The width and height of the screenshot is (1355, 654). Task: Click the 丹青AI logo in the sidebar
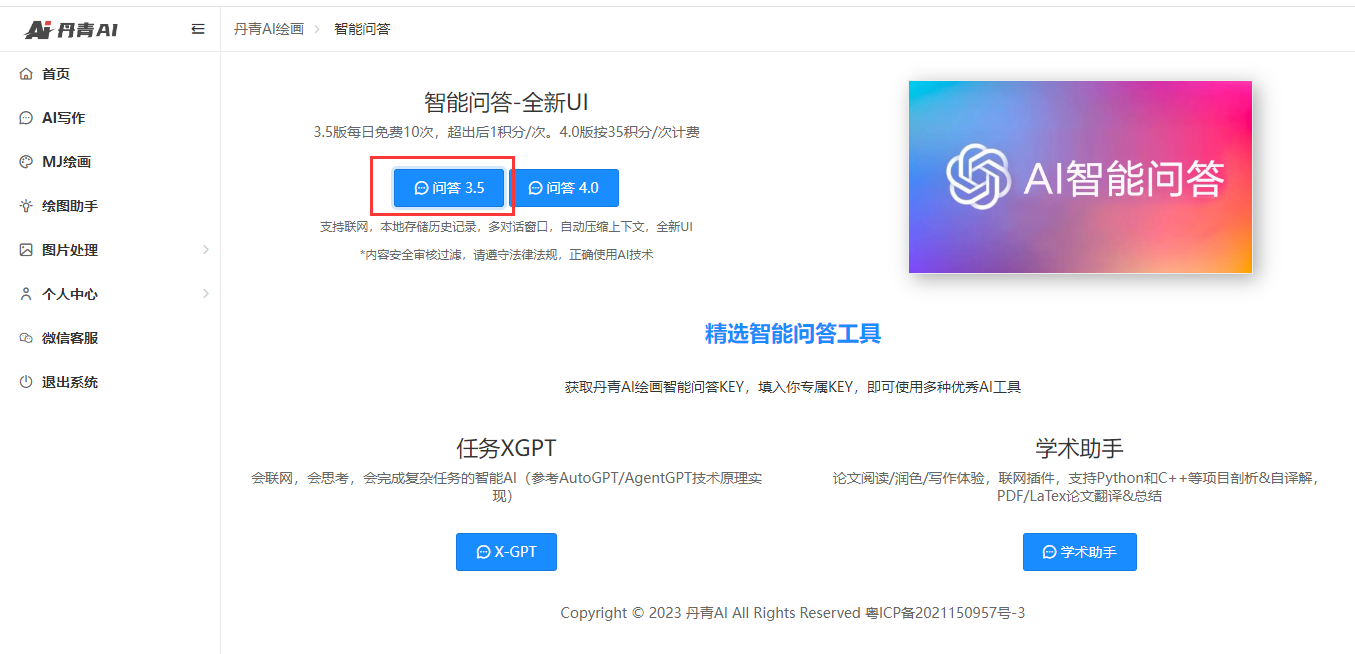click(72, 30)
